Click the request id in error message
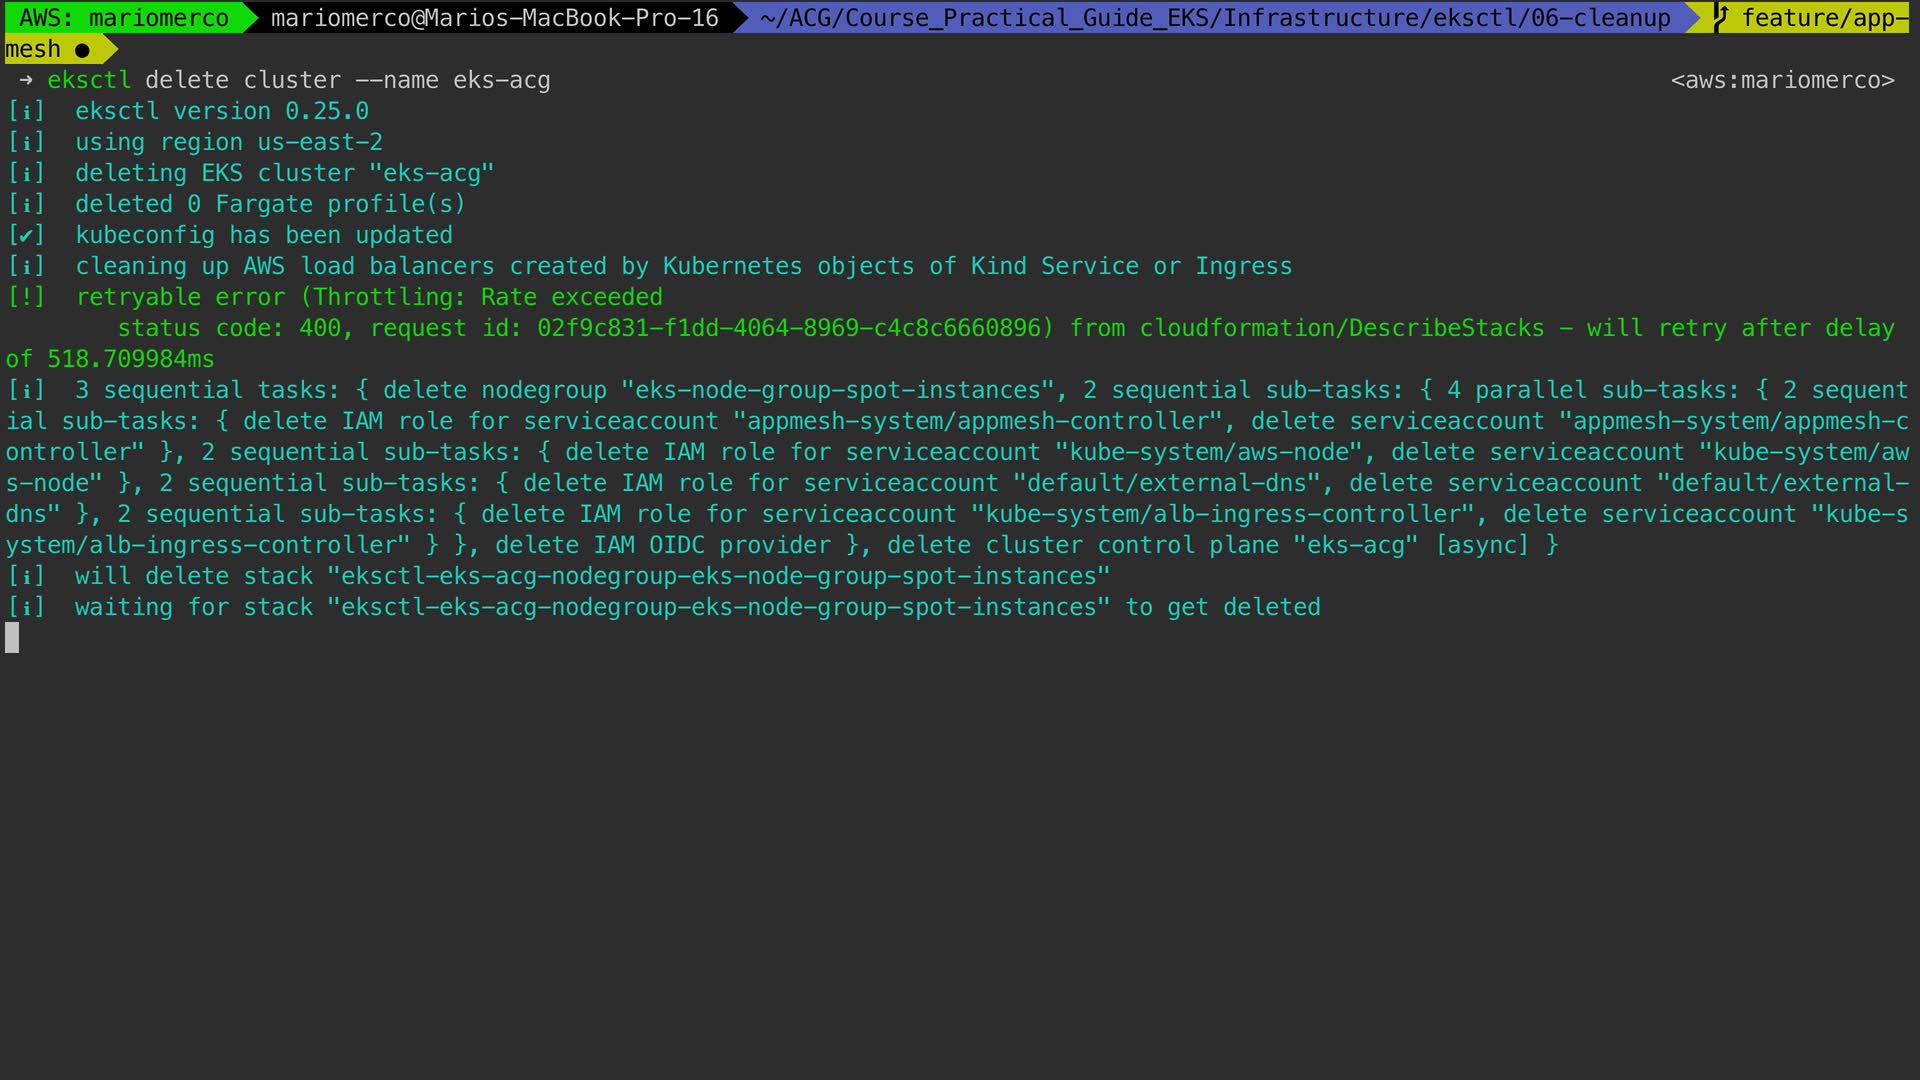 789,328
